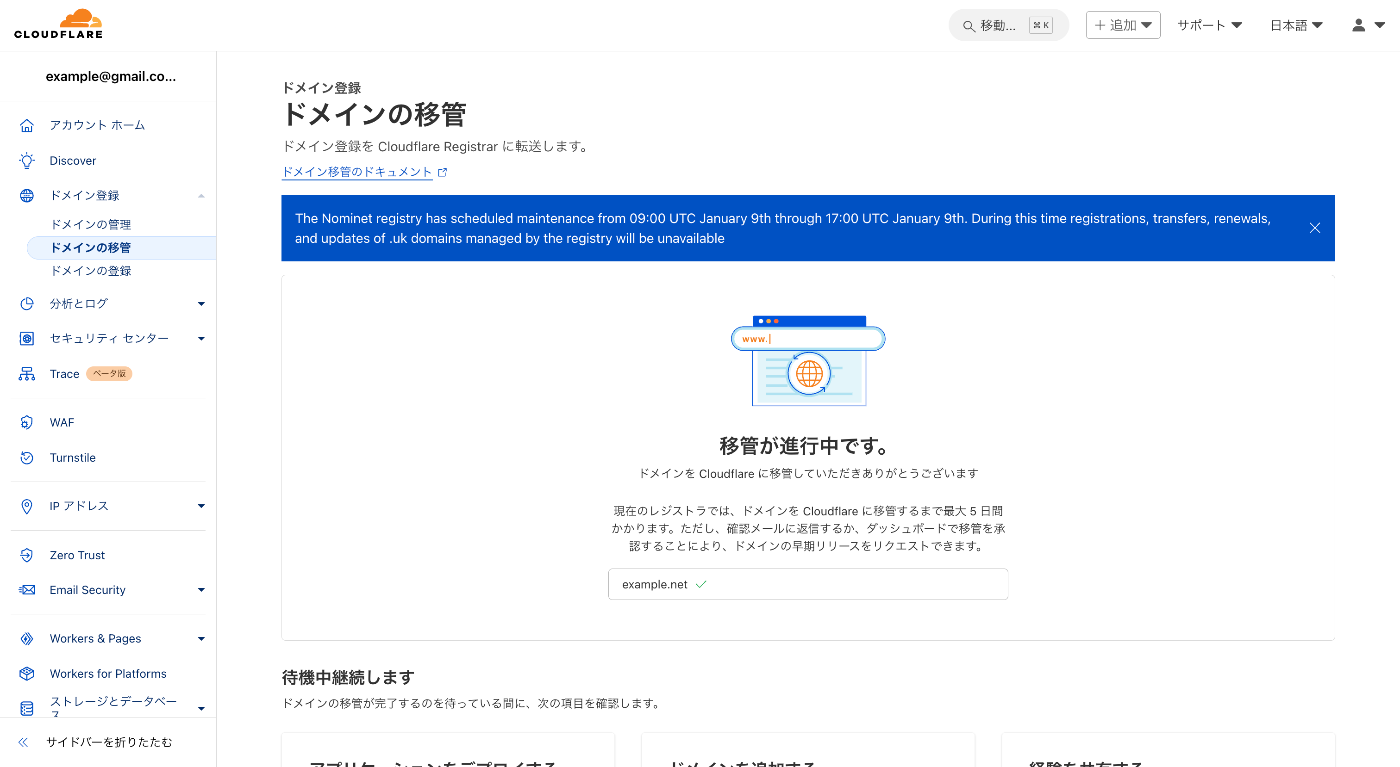Open Workers for Platforms link
Image resolution: width=1400 pixels, height=767 pixels.
pyautogui.click(x=108, y=674)
